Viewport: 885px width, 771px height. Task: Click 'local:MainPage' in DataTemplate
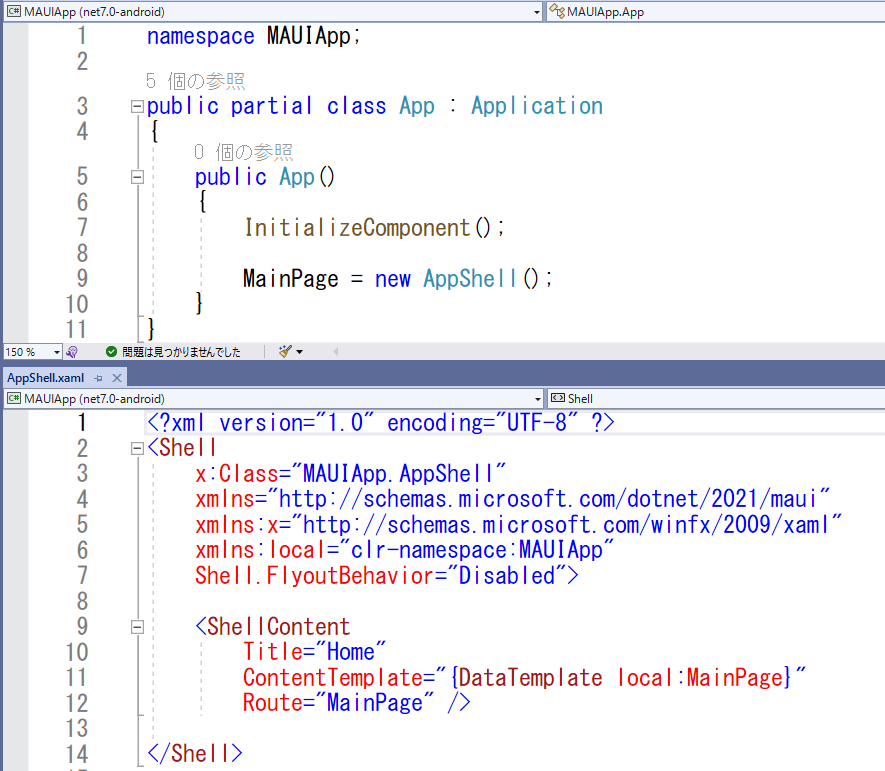[x=700, y=678]
